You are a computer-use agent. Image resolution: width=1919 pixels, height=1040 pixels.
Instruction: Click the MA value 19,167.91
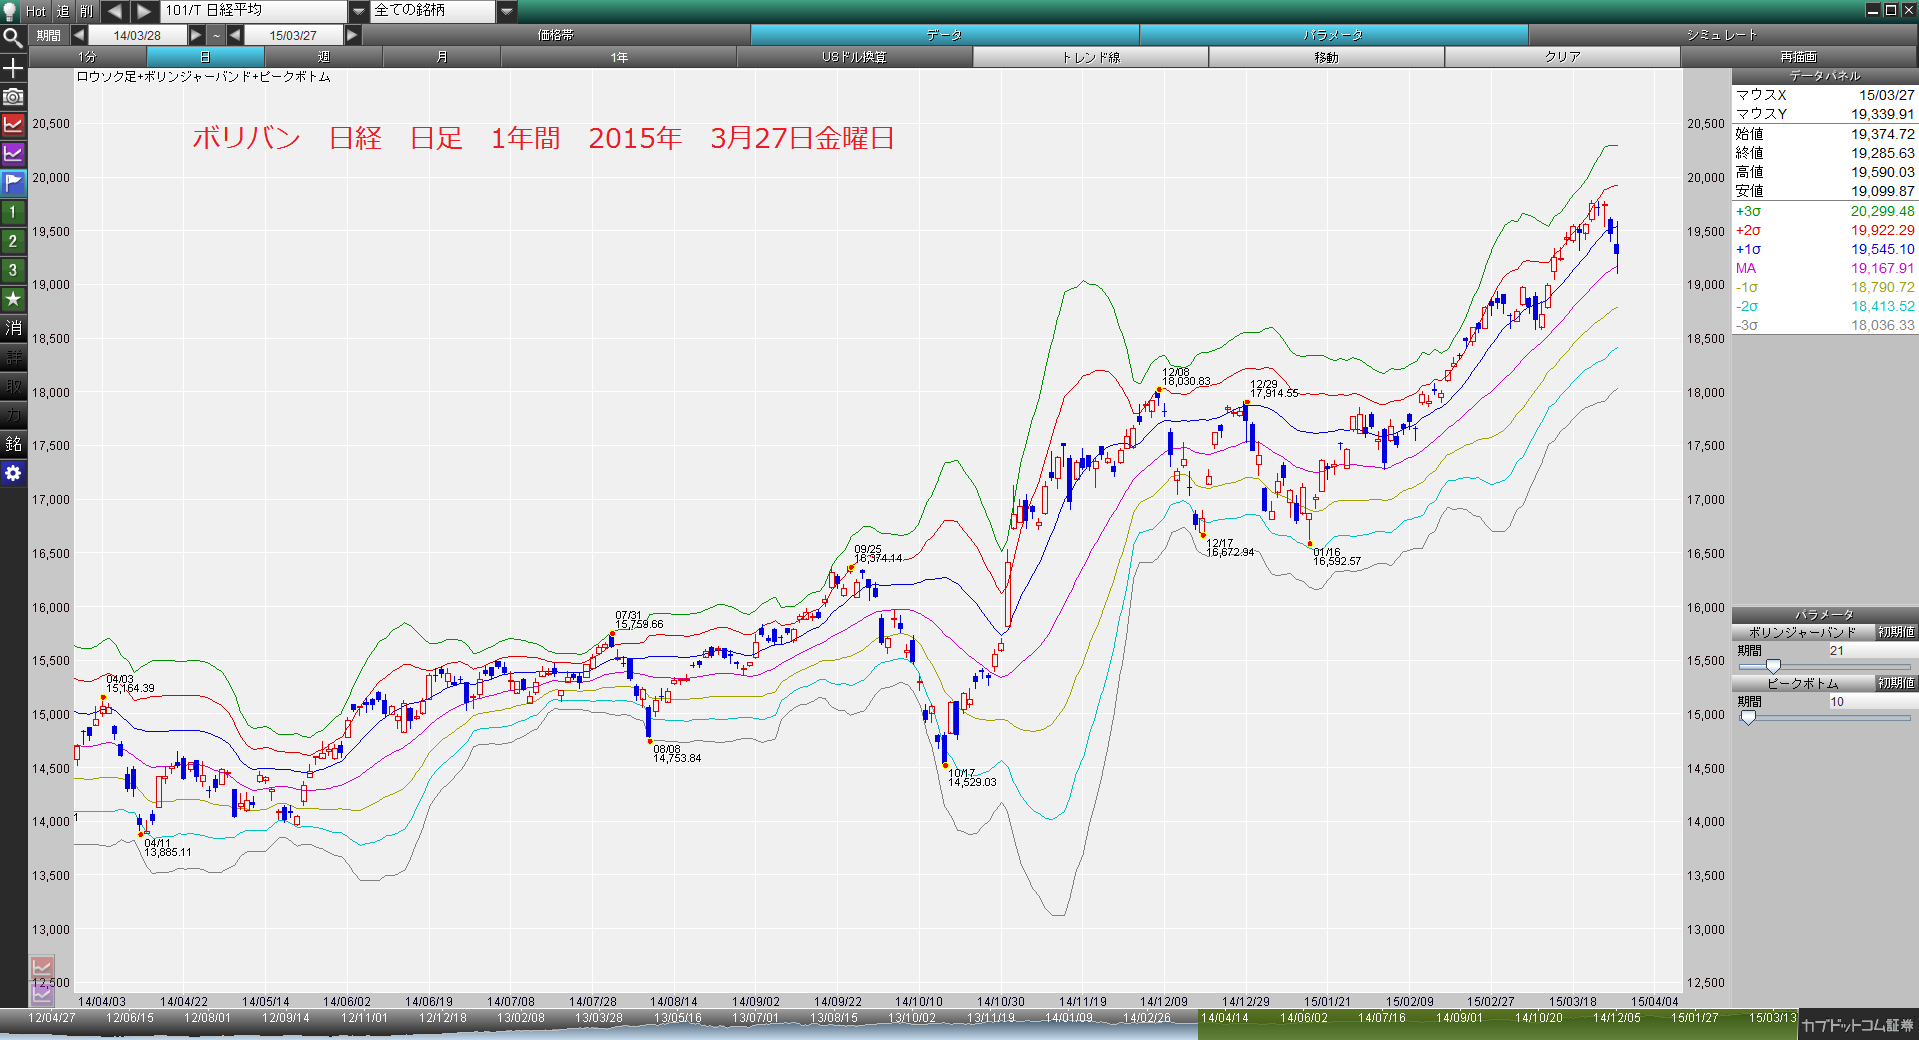(x=1882, y=268)
